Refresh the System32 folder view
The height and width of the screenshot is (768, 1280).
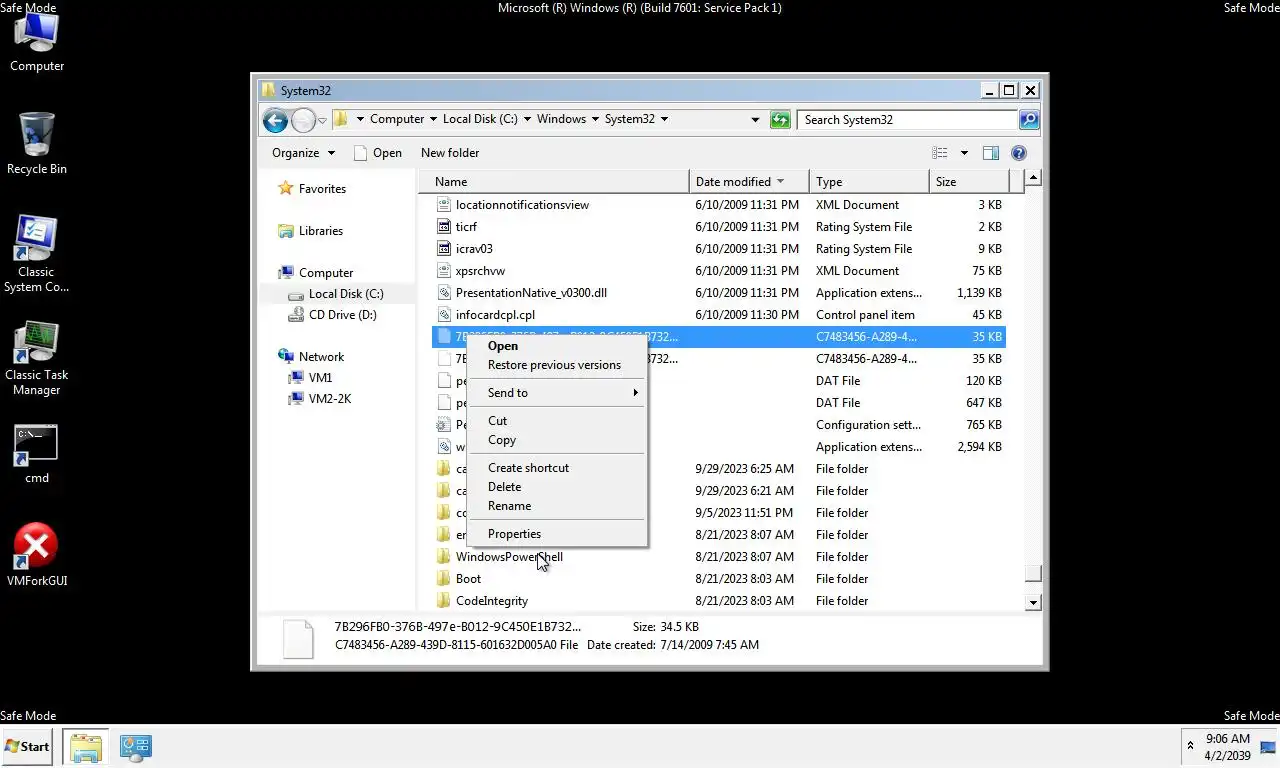click(x=780, y=120)
